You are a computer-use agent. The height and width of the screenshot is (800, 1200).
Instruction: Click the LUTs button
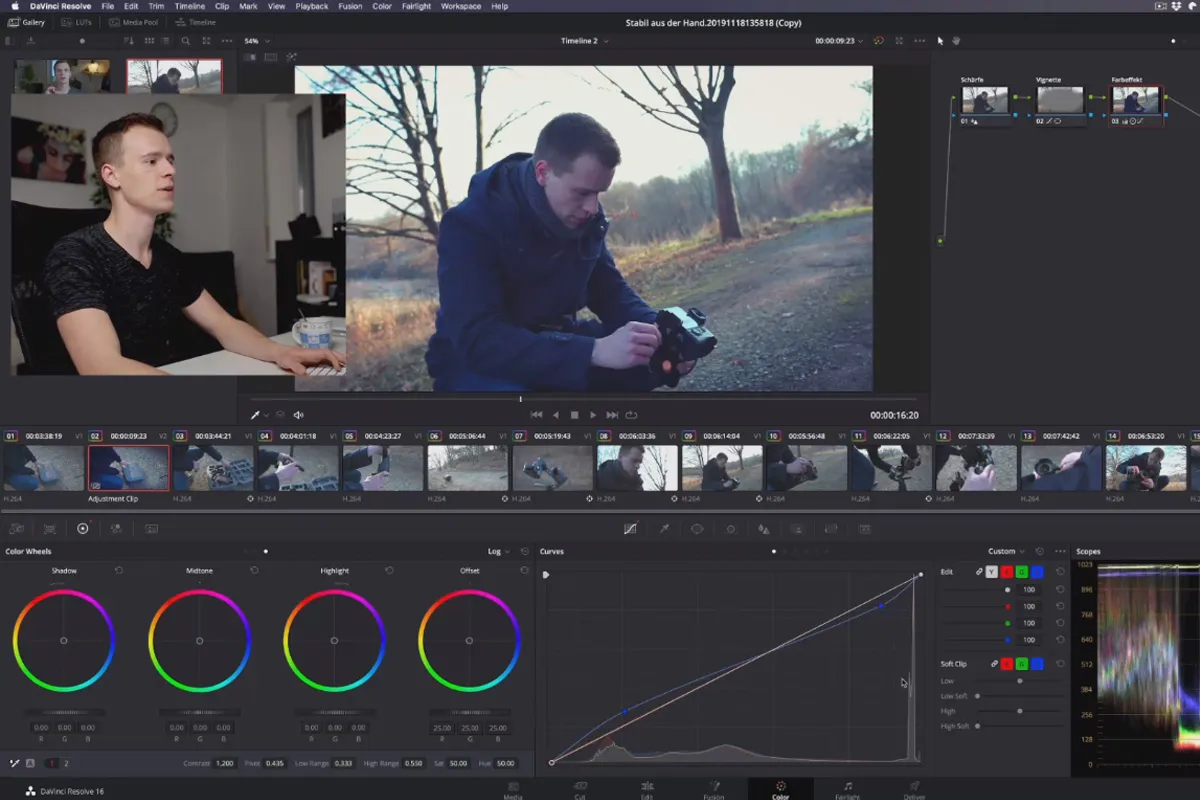pos(77,22)
